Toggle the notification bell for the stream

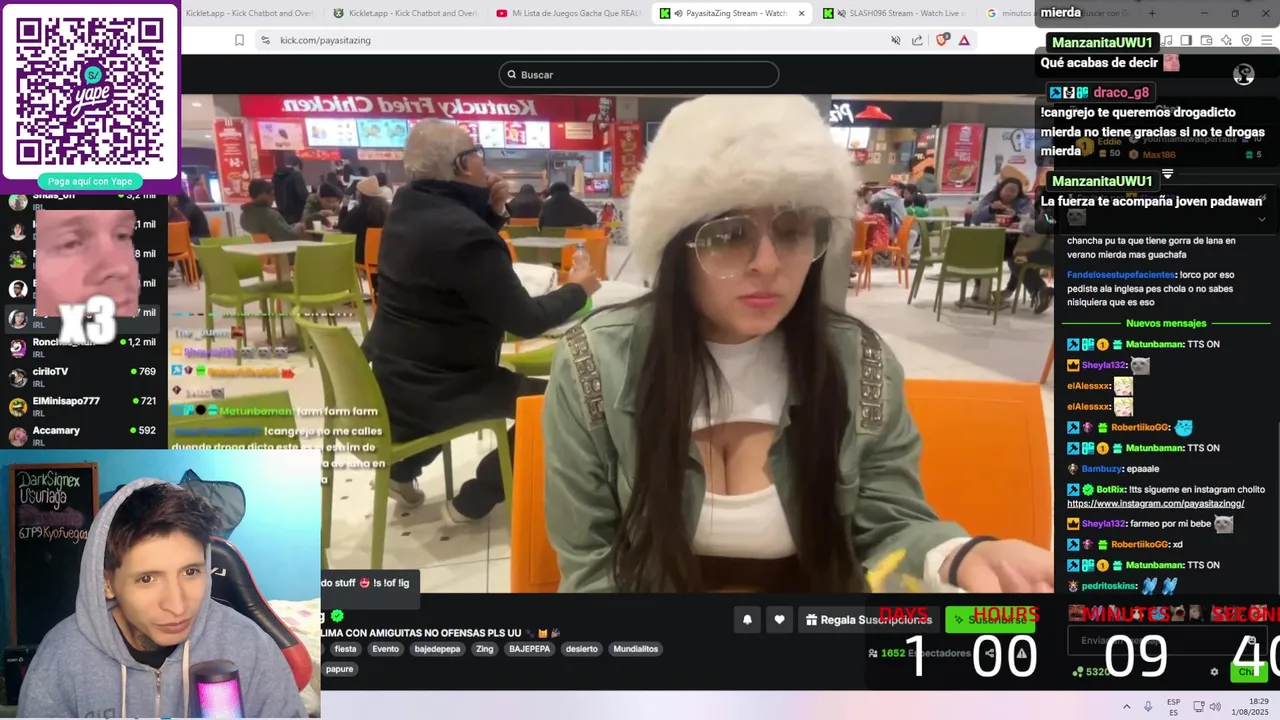pos(747,620)
